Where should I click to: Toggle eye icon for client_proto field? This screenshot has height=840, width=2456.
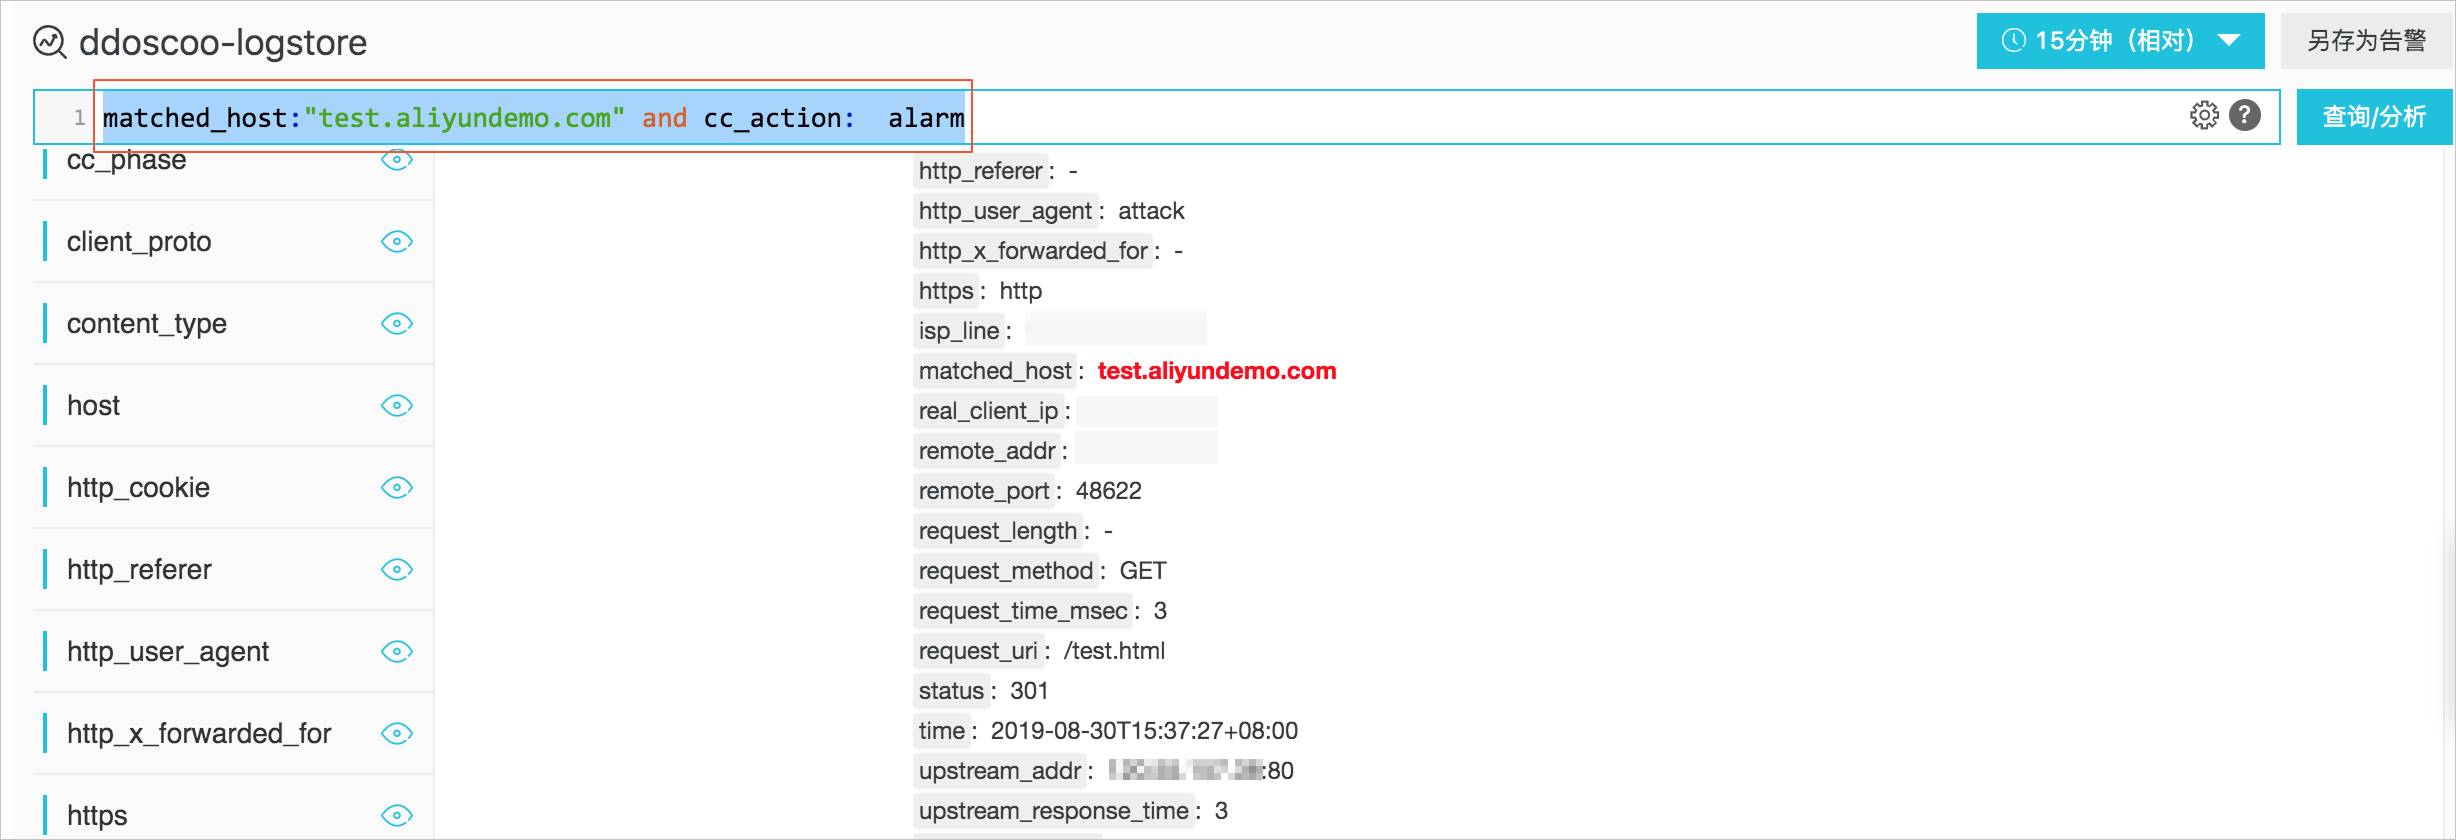[397, 242]
